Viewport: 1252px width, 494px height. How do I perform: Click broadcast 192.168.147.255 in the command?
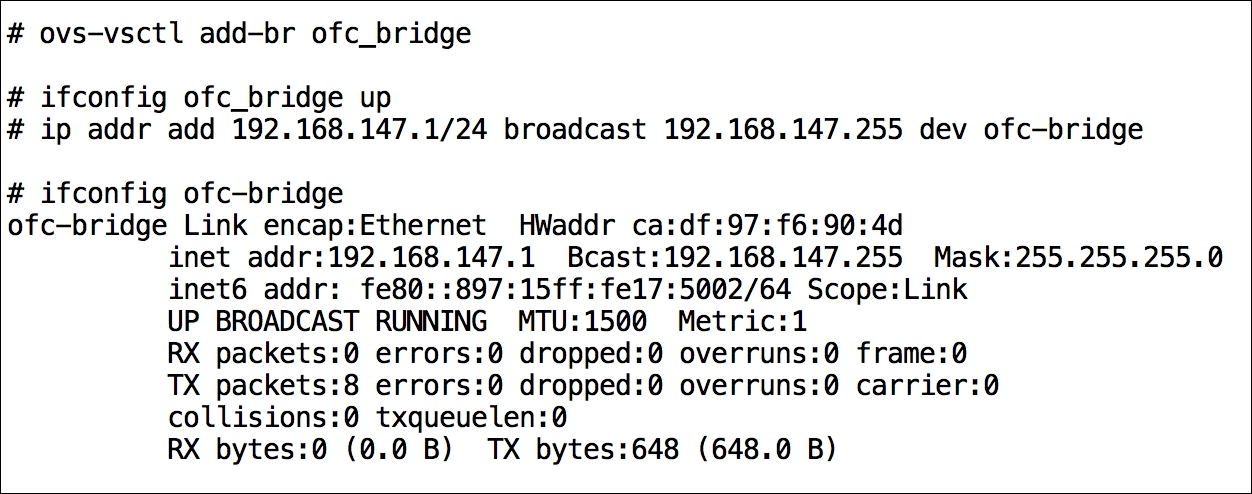[703, 130]
